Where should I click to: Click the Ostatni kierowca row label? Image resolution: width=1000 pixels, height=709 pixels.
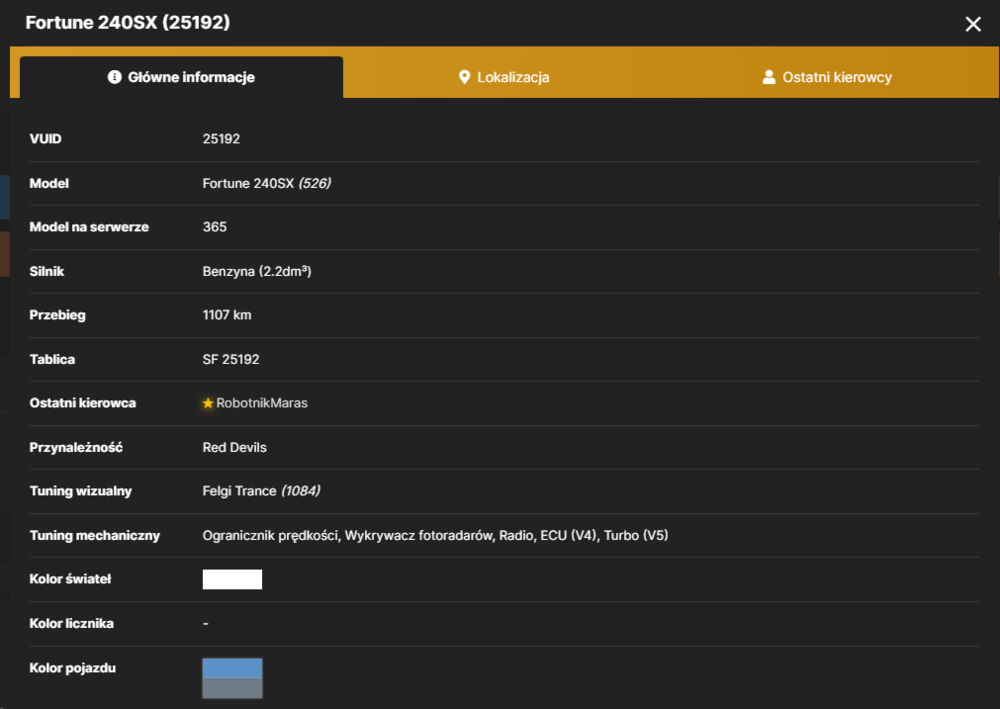click(x=83, y=403)
